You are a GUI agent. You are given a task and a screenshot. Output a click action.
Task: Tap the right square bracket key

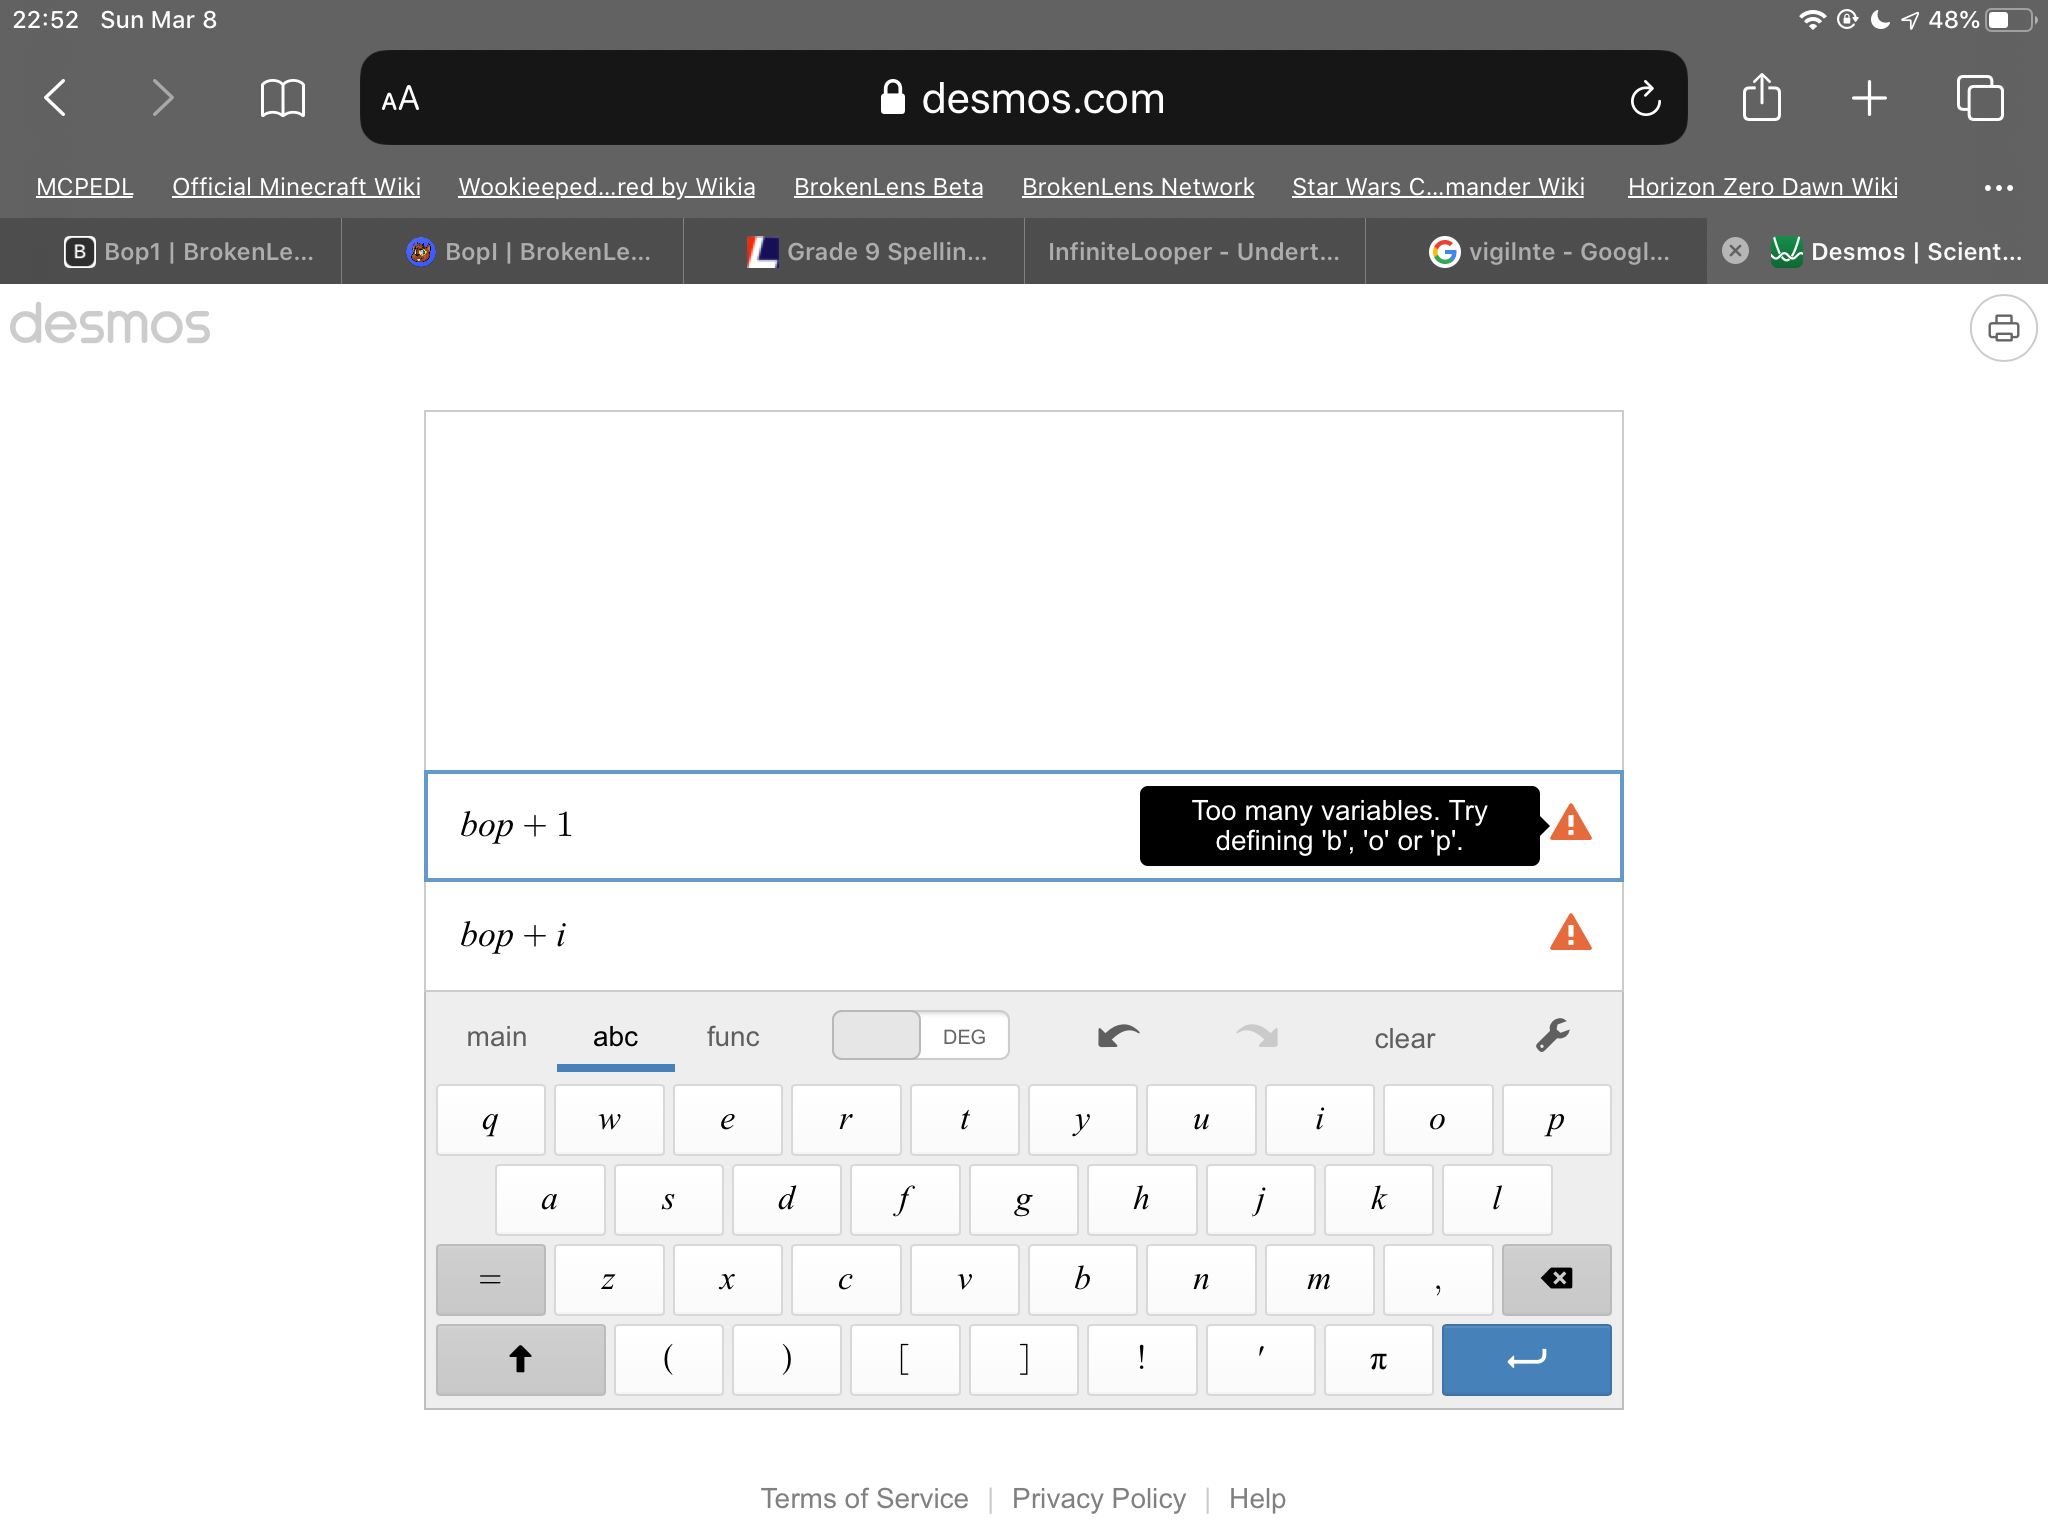[1023, 1359]
